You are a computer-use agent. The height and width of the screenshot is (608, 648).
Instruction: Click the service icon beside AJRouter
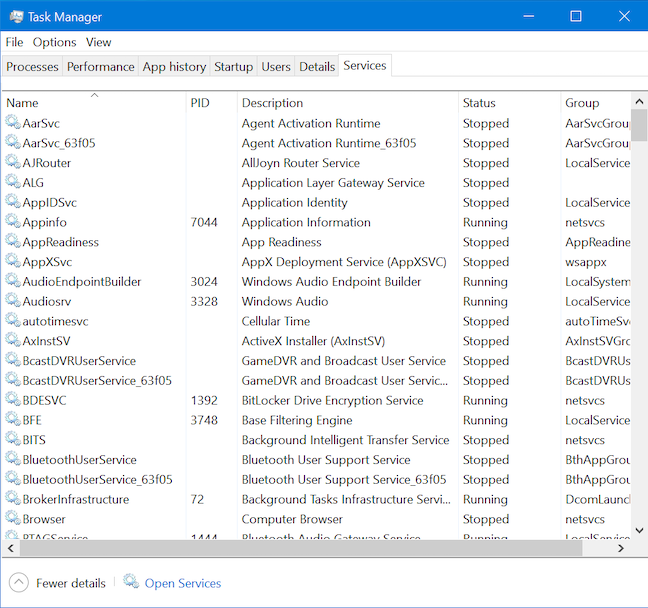tap(13, 162)
